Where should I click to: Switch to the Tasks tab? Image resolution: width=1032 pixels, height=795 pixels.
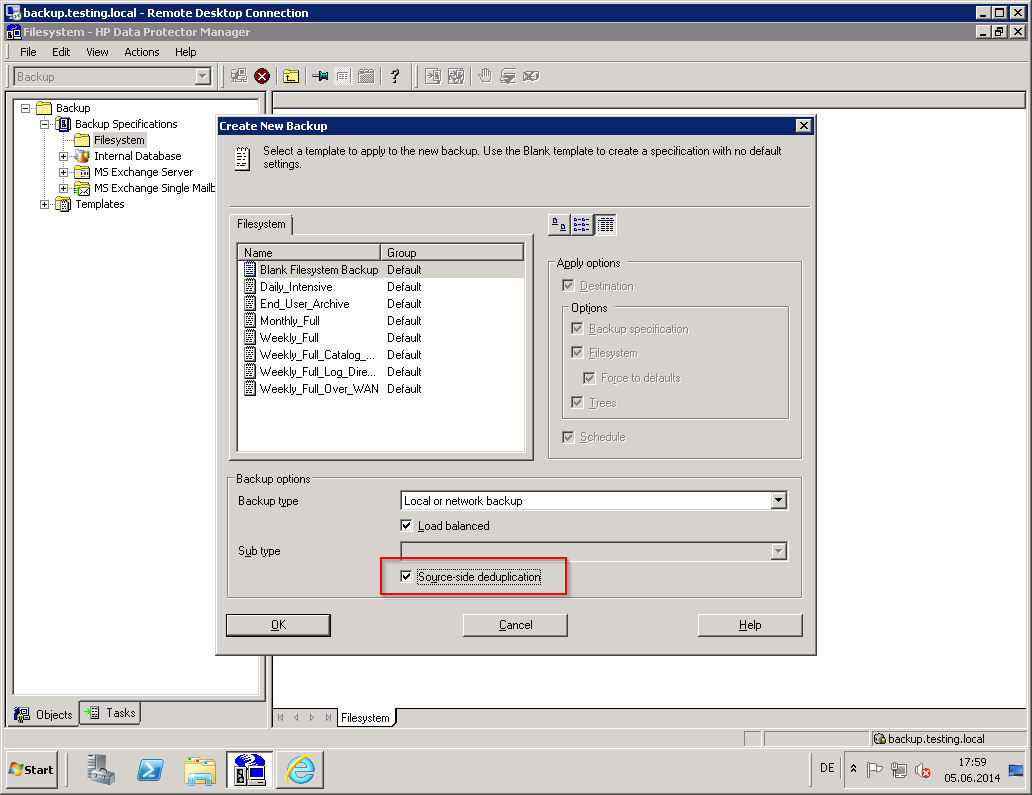pos(111,713)
